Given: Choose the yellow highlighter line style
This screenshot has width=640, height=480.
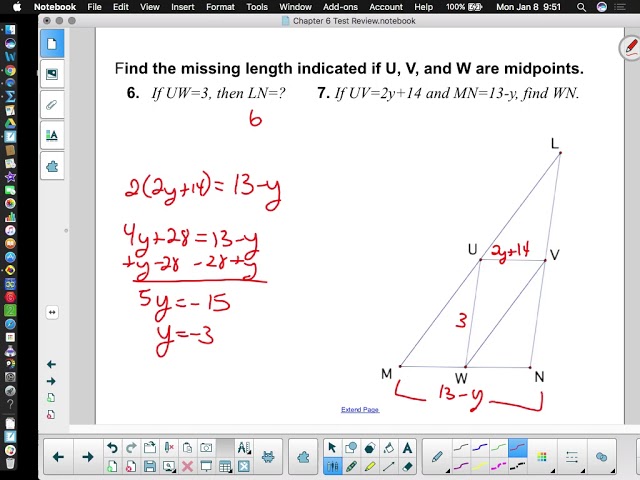Looking at the screenshot, I should [x=480, y=466].
